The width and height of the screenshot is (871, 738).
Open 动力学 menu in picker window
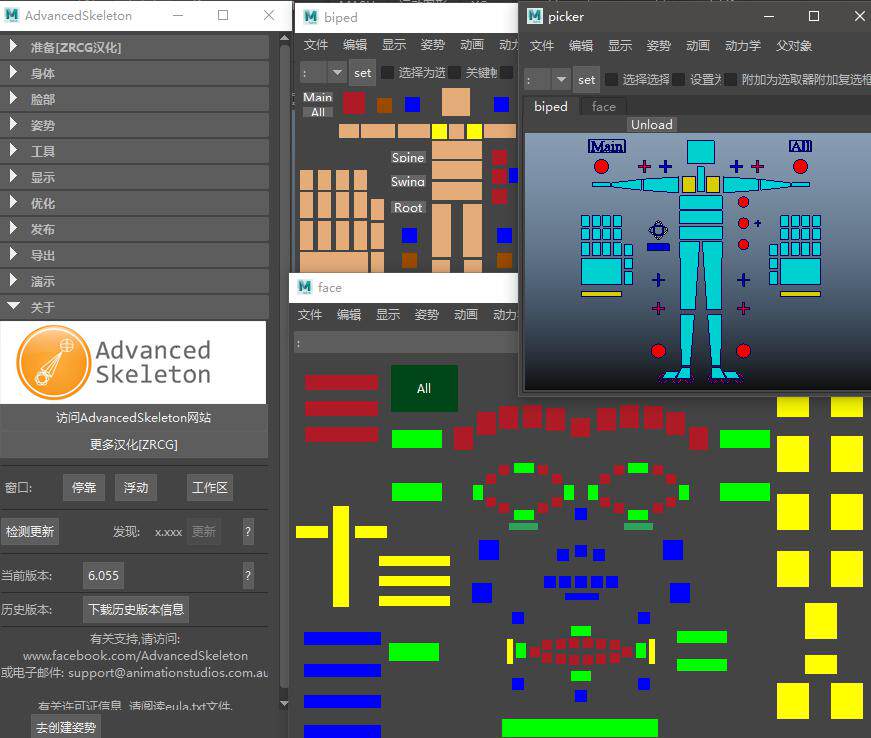743,46
